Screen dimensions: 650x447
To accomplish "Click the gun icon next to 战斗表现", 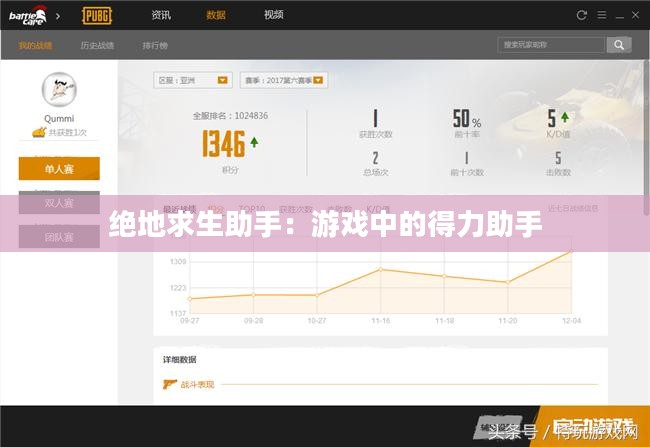I will click(x=170, y=384).
